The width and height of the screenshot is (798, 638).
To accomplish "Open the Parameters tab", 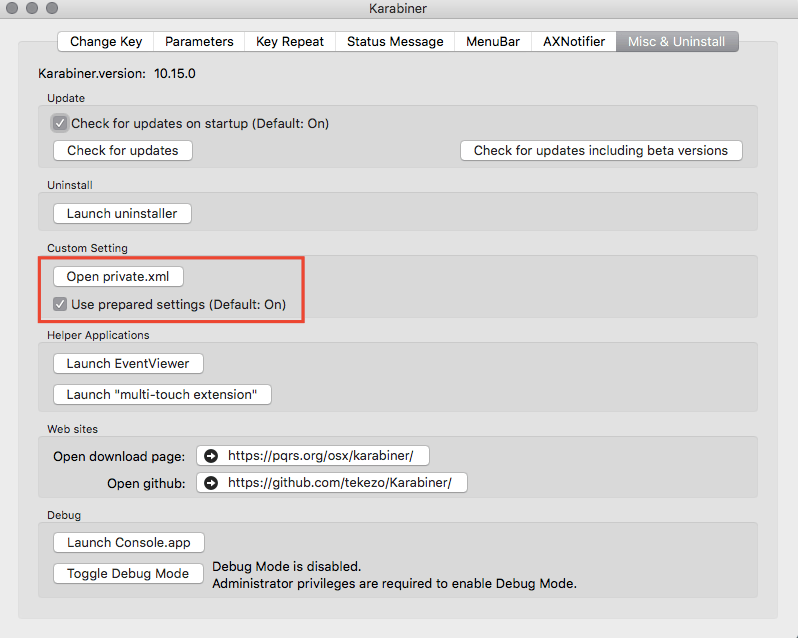I will pyautogui.click(x=199, y=41).
